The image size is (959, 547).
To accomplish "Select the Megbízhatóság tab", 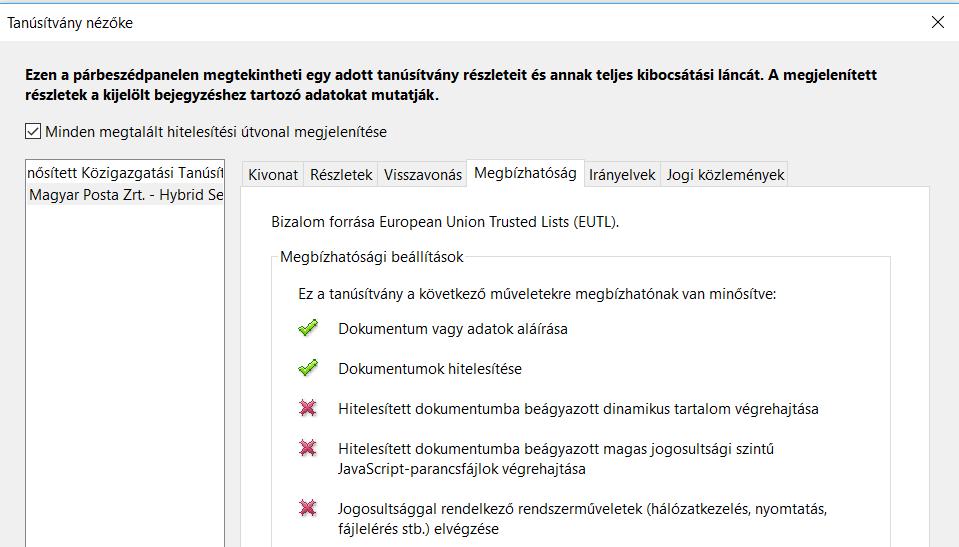I will point(525,173).
